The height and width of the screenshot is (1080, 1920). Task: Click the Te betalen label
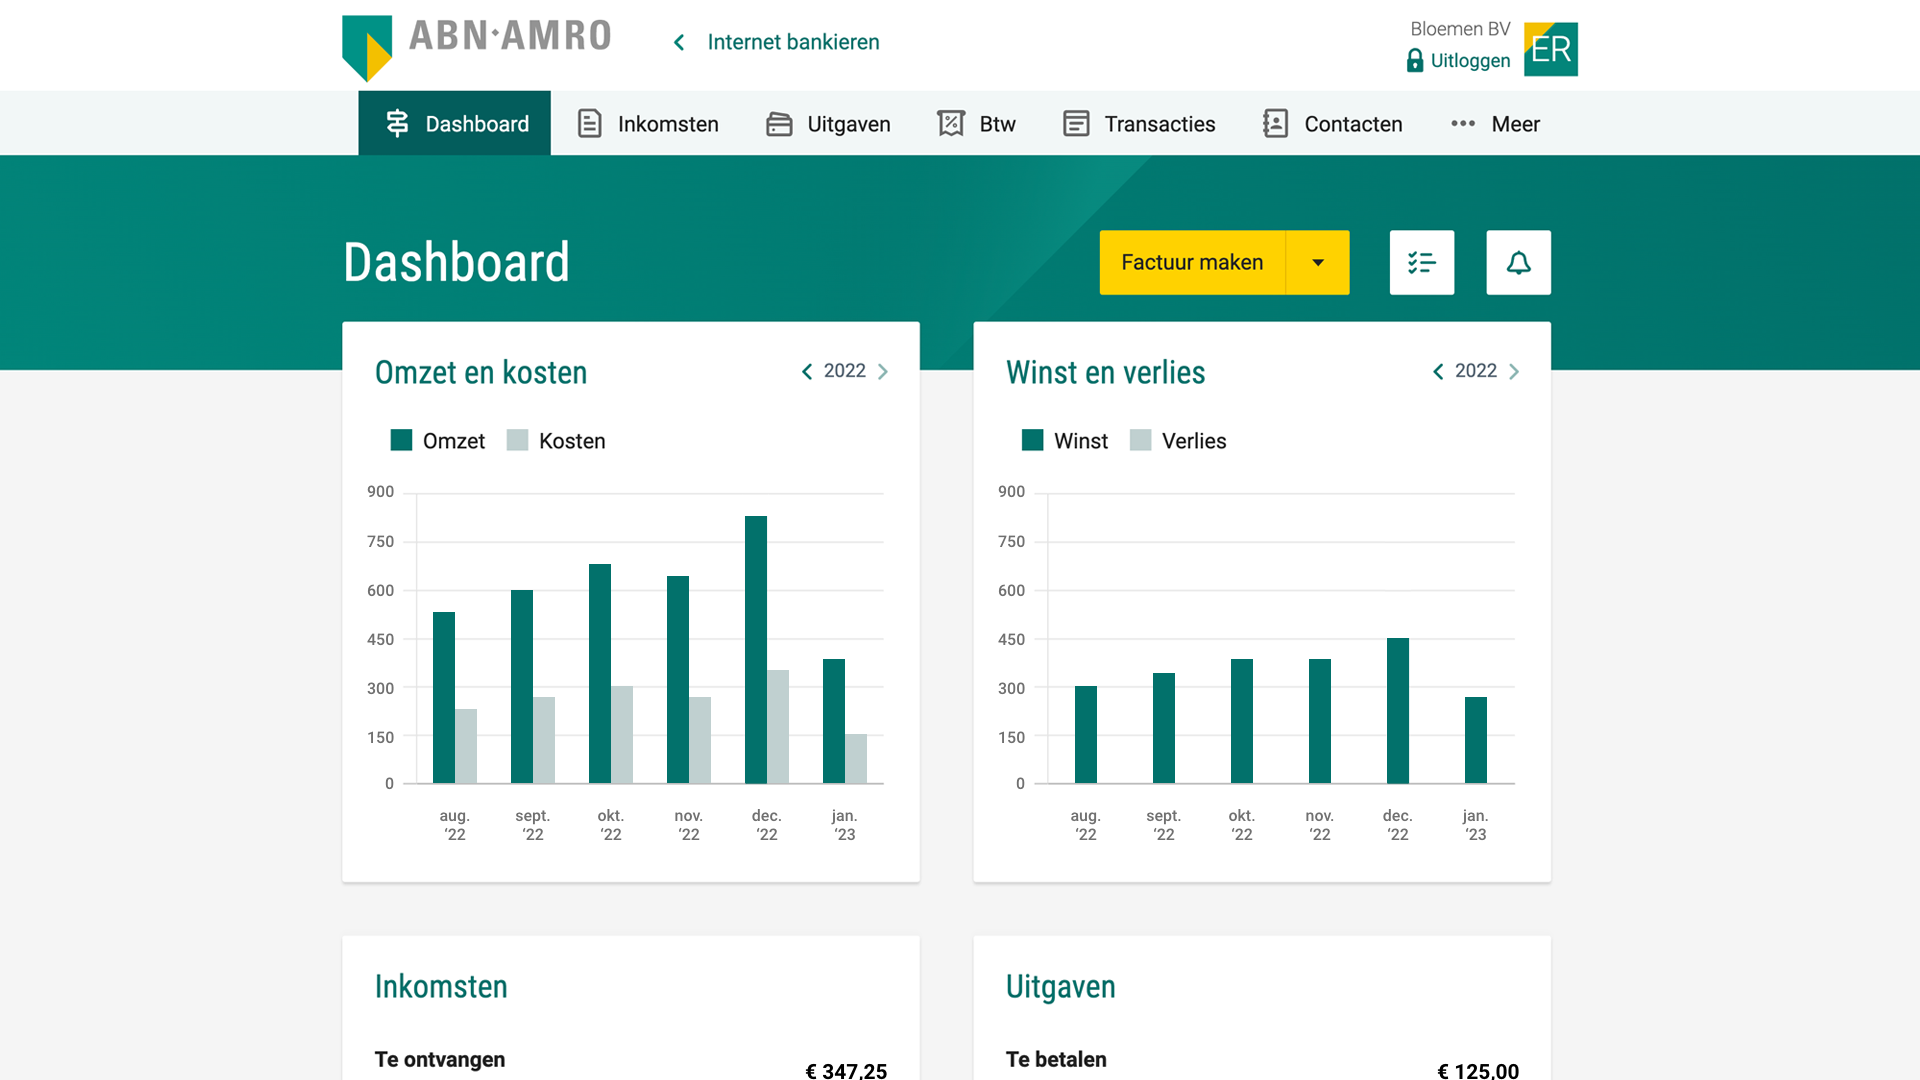tap(1056, 1059)
